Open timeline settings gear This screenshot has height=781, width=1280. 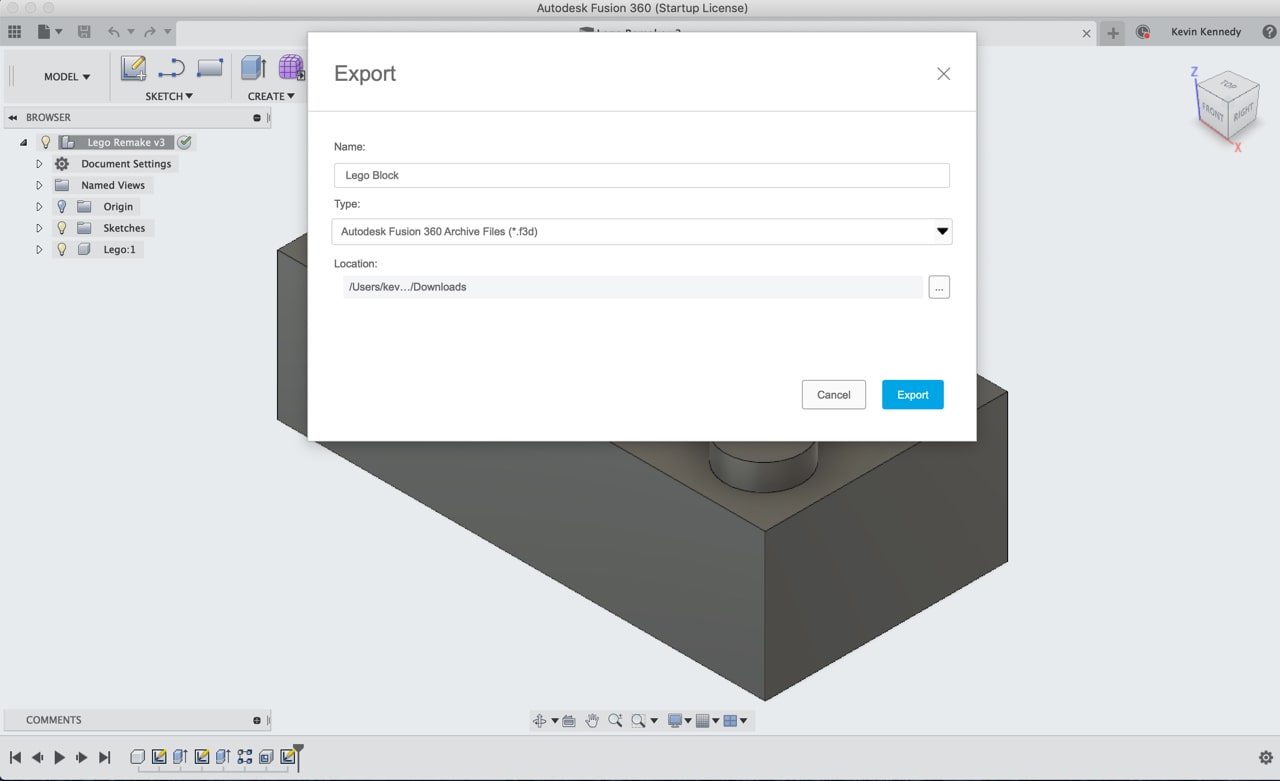(x=1265, y=757)
